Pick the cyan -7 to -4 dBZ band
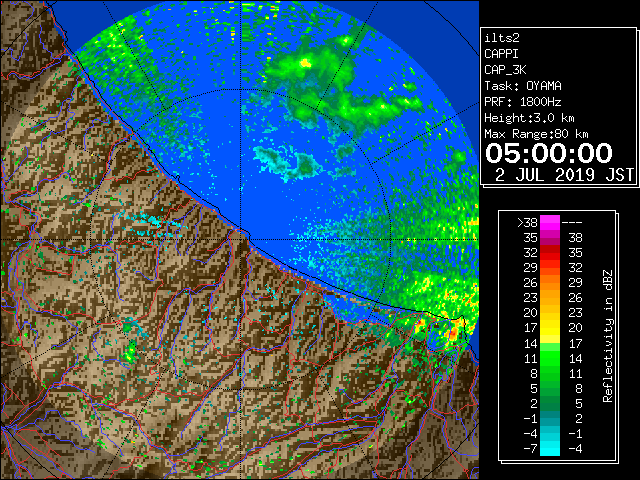The width and height of the screenshot is (640, 480). click(x=550, y=448)
